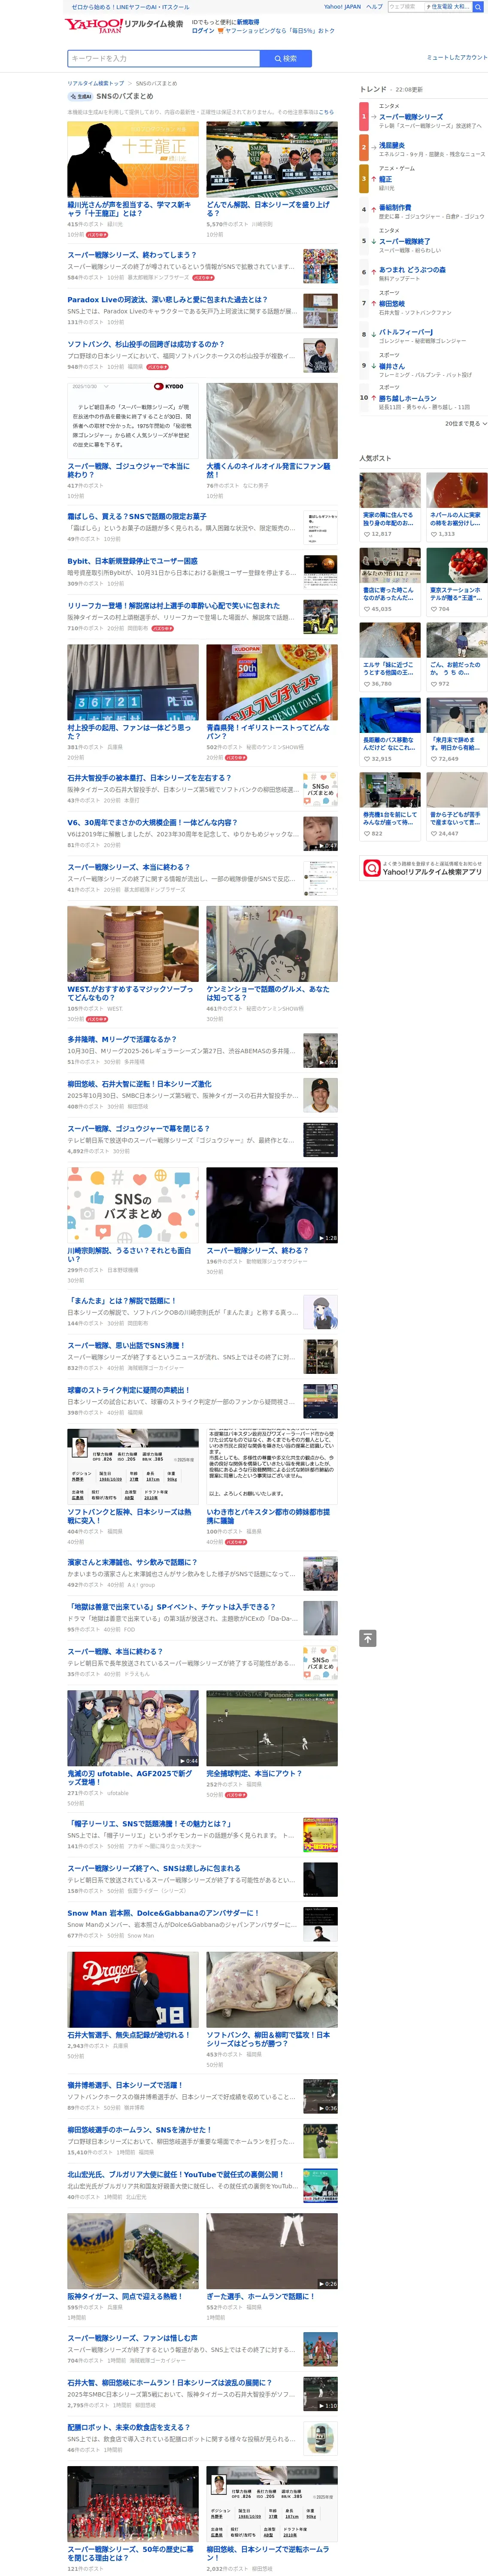Open headline 北山宏光氏、ブルガリア大使に就任
This screenshot has height=2576, width=488.
click(175, 2174)
